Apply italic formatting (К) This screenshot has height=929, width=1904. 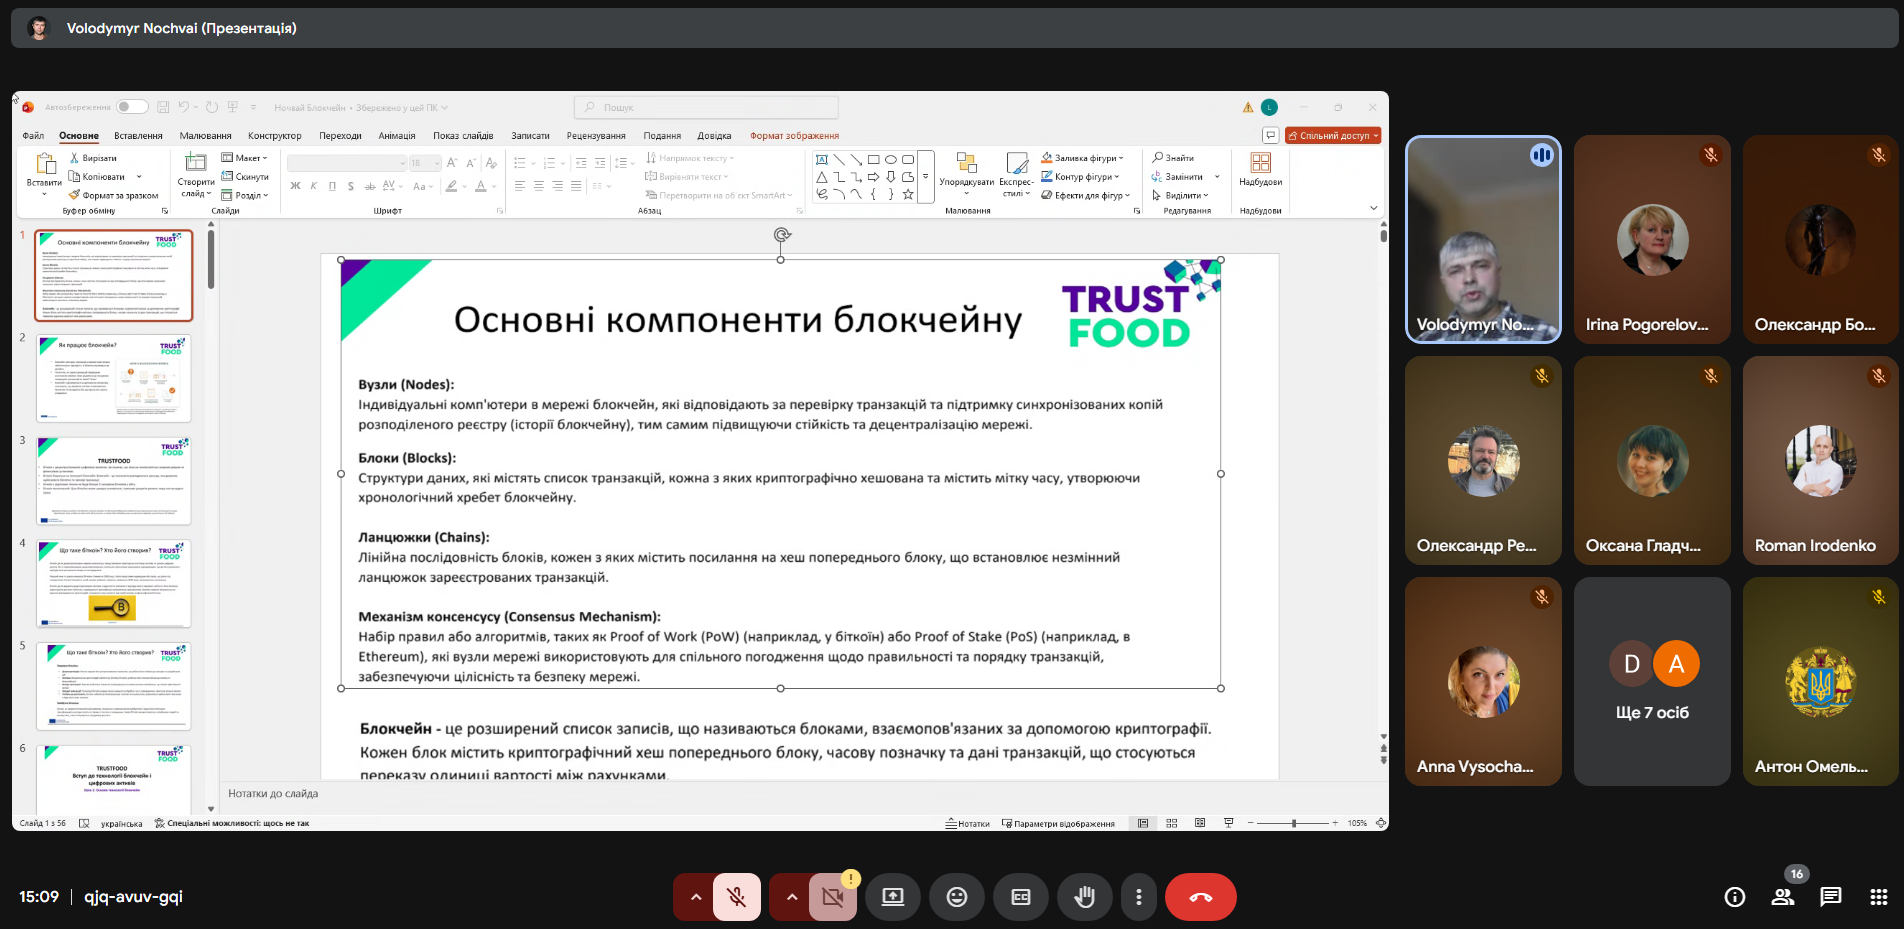coord(312,186)
